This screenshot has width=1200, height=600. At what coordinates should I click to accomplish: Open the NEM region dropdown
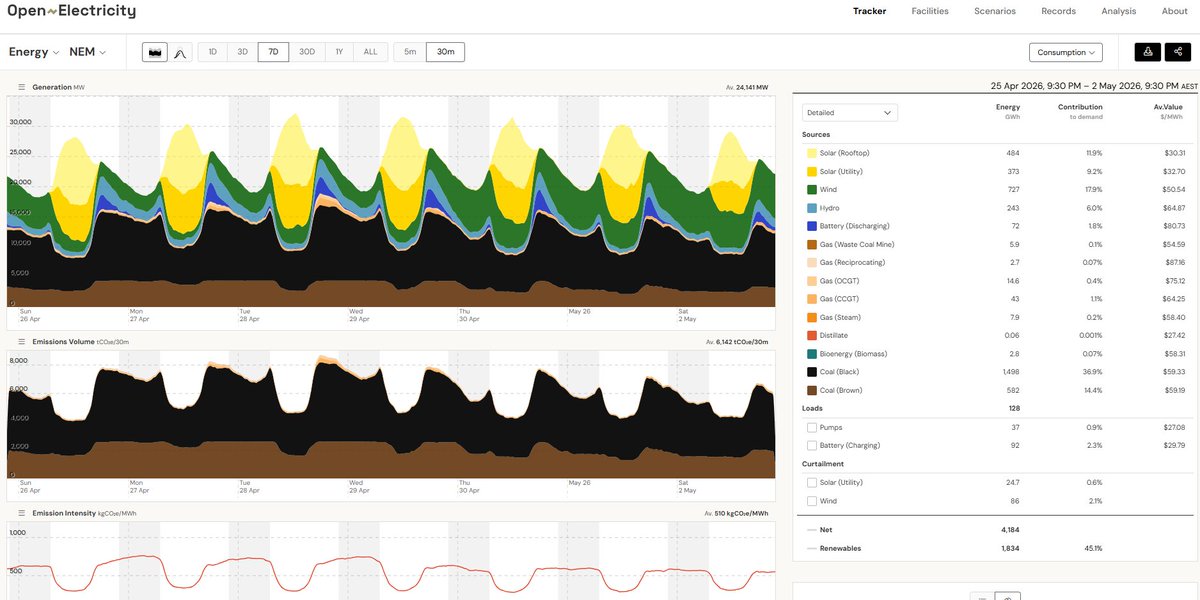click(88, 52)
